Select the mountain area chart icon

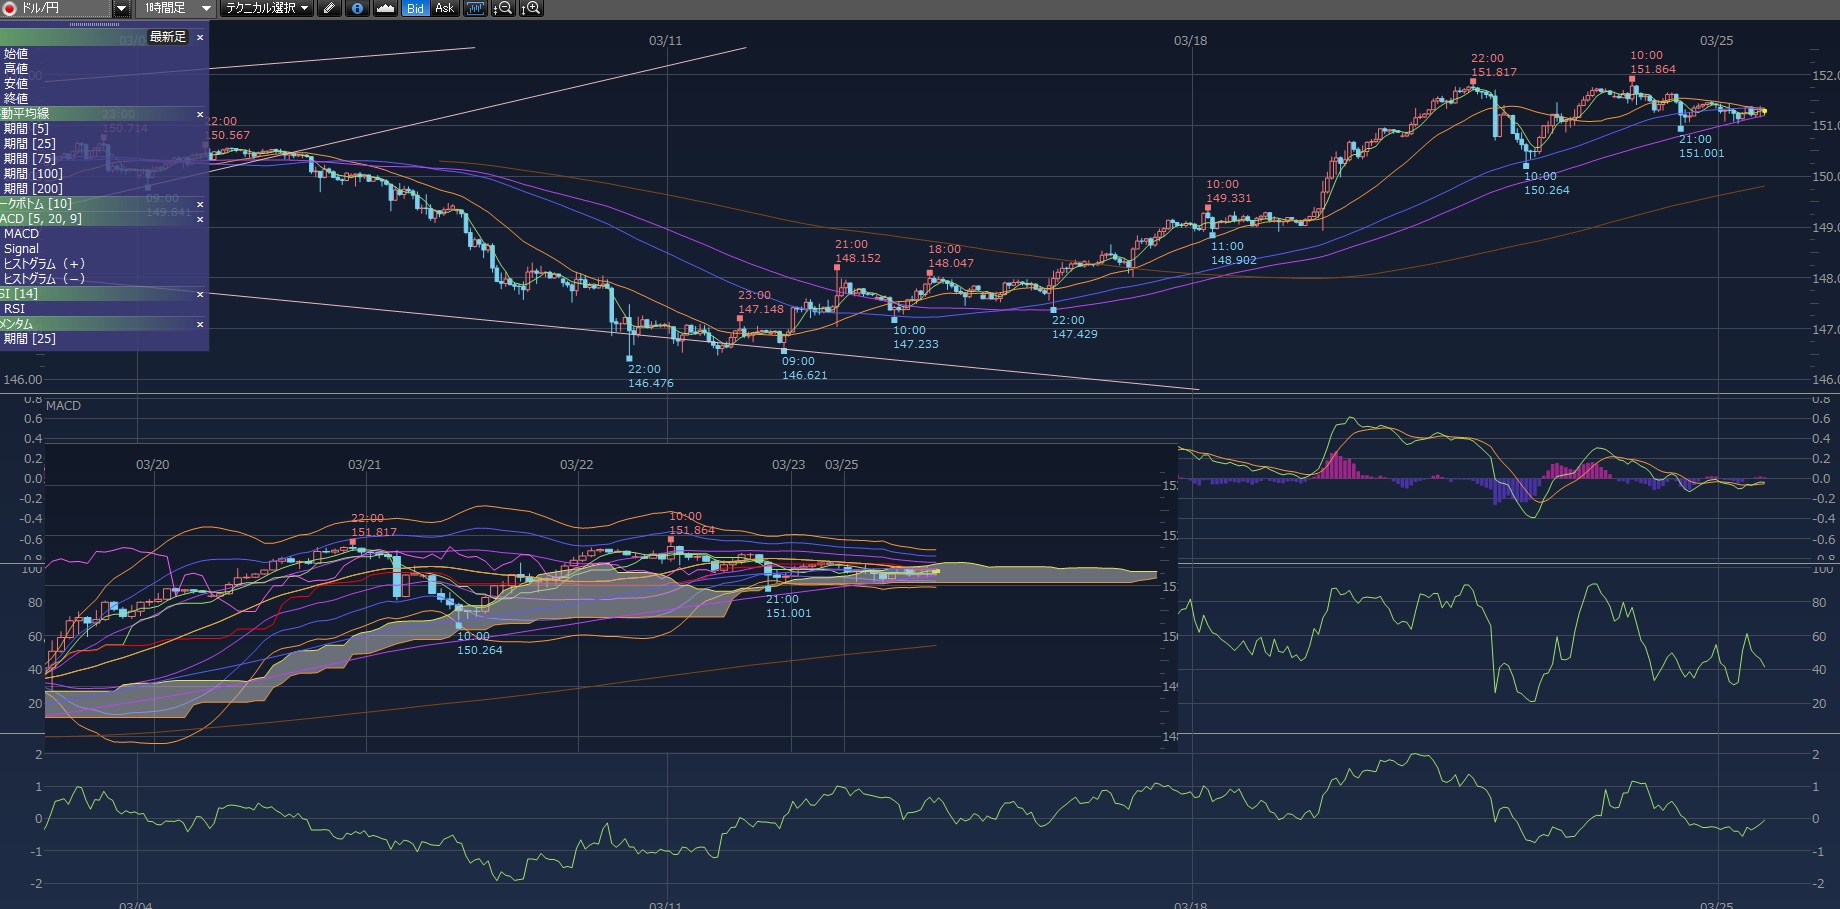pyautogui.click(x=385, y=8)
